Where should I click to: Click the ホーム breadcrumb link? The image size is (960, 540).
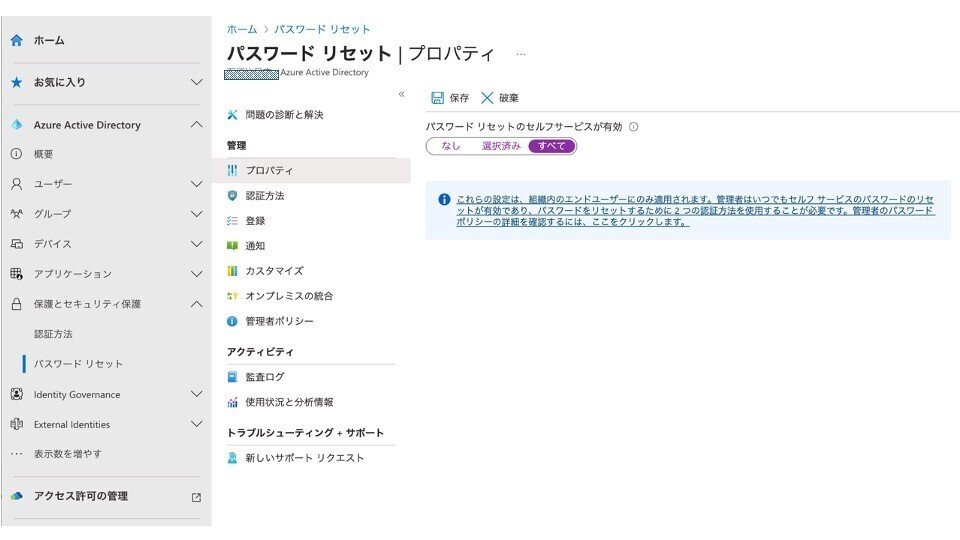tap(242, 29)
